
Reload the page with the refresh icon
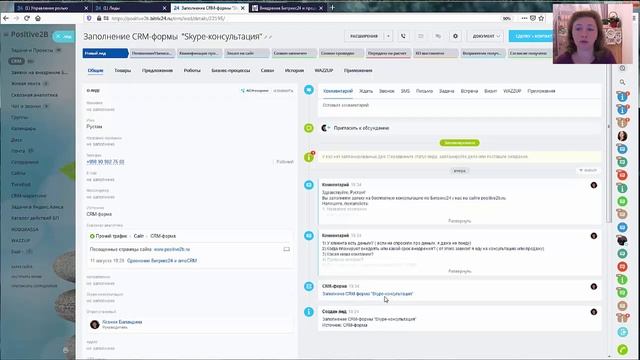click(27, 18)
